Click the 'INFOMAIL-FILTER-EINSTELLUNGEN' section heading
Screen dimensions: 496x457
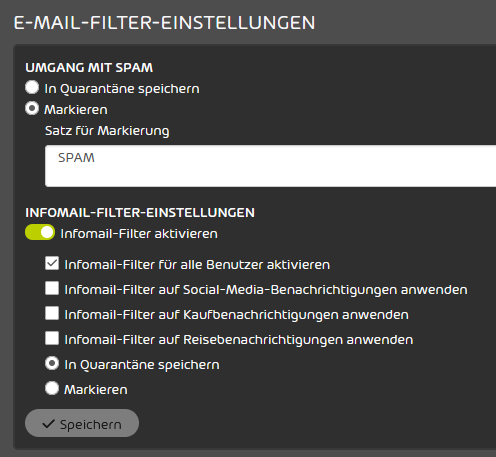point(140,213)
